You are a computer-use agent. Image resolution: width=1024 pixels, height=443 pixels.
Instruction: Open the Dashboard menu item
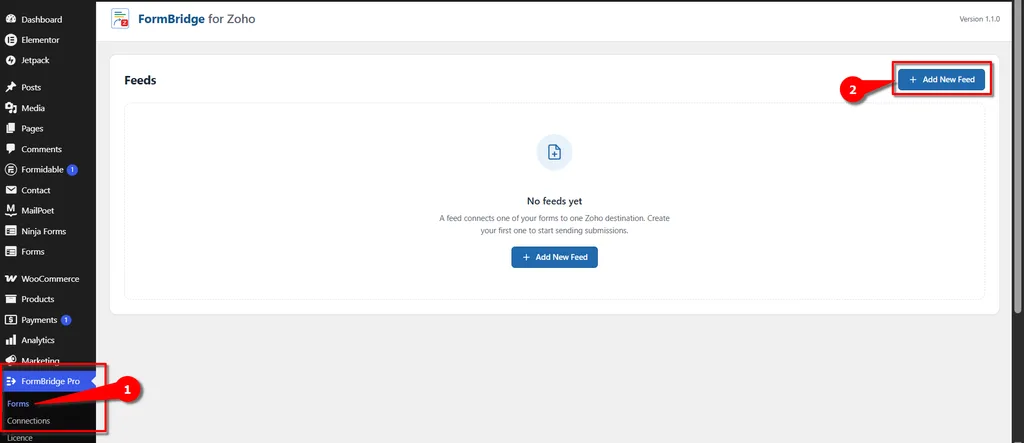point(42,20)
